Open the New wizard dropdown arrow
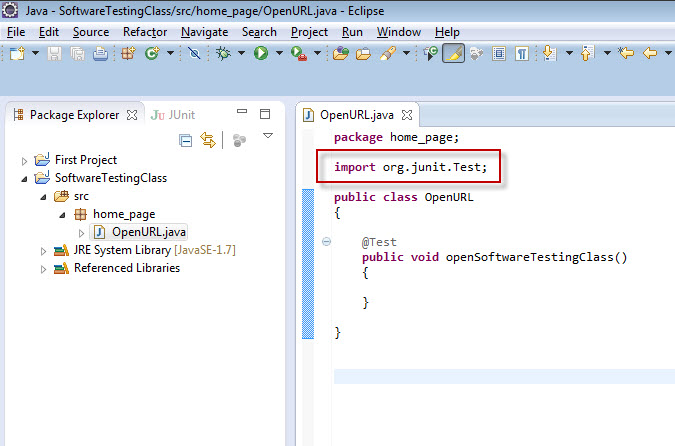This screenshot has width=675, height=446. pyautogui.click(x=35, y=53)
